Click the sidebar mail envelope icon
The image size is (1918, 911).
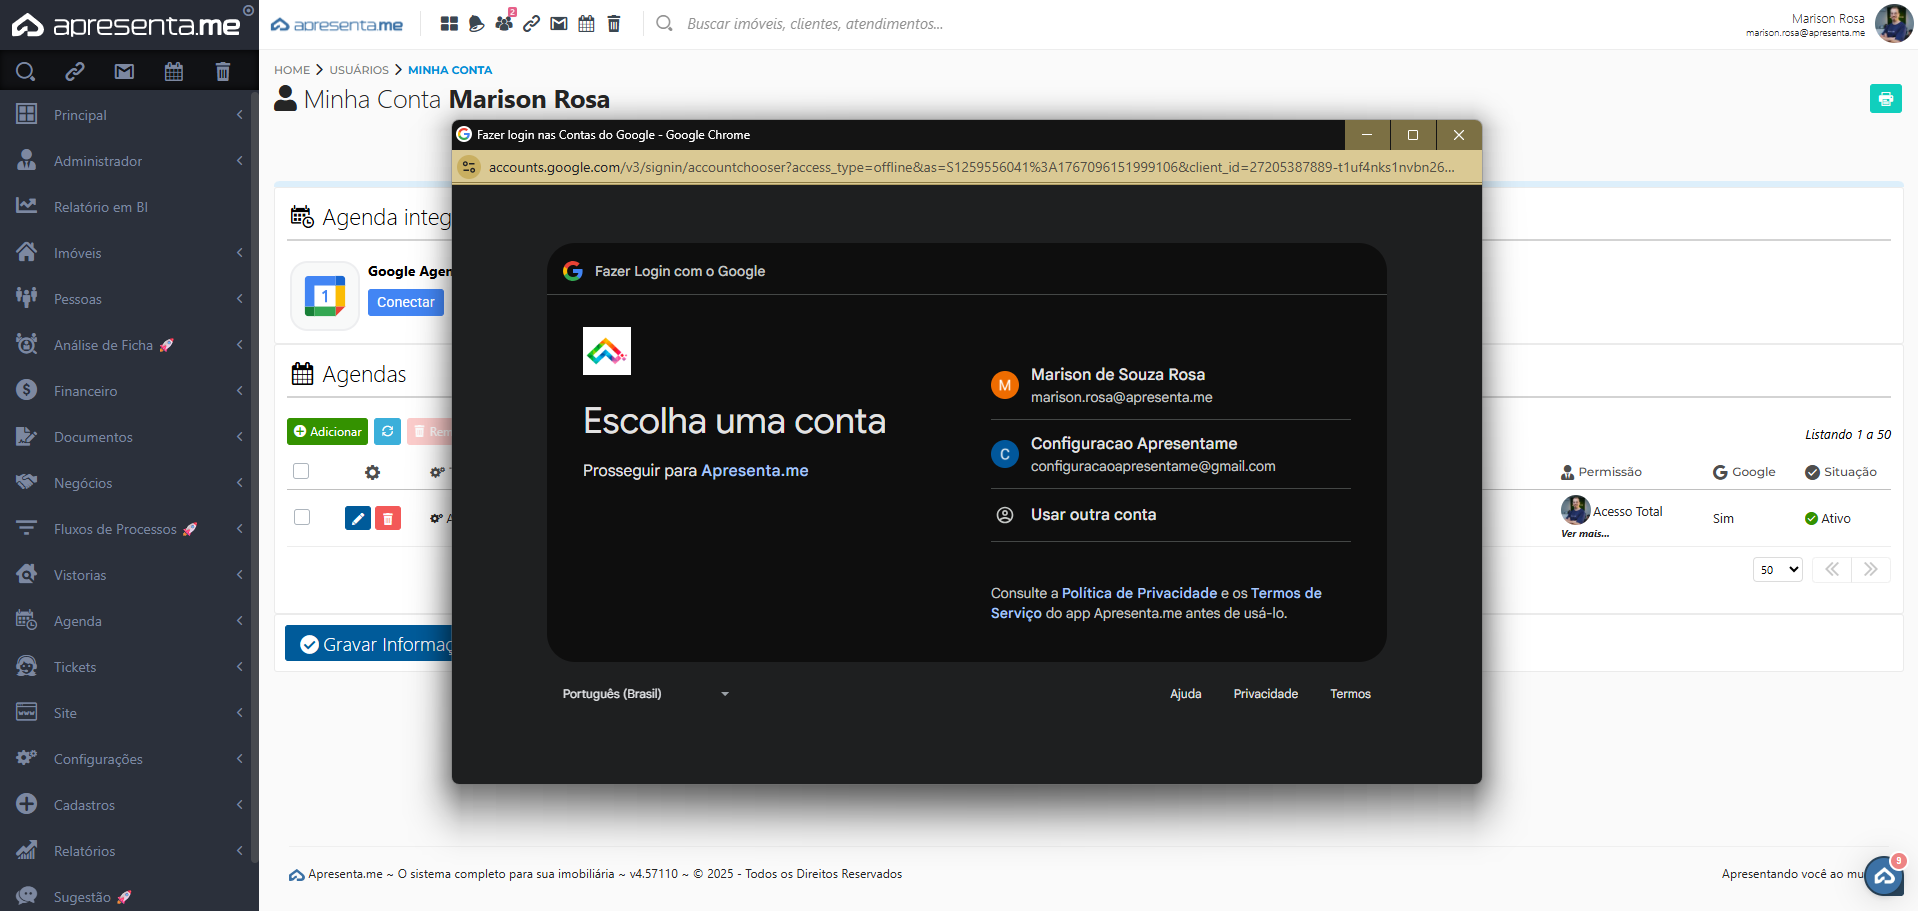point(124,71)
